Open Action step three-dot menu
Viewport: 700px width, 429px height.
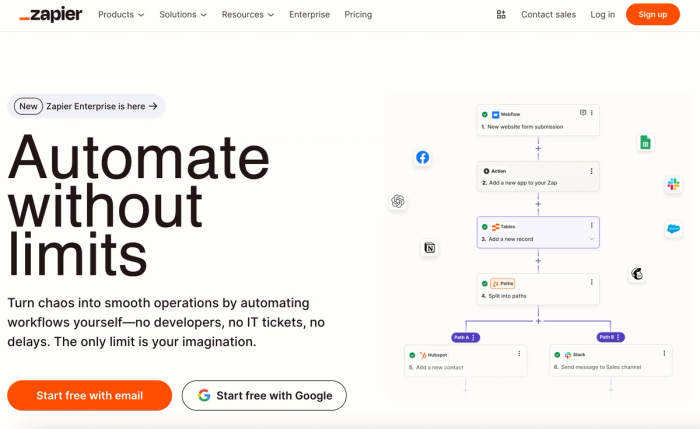[x=592, y=171]
